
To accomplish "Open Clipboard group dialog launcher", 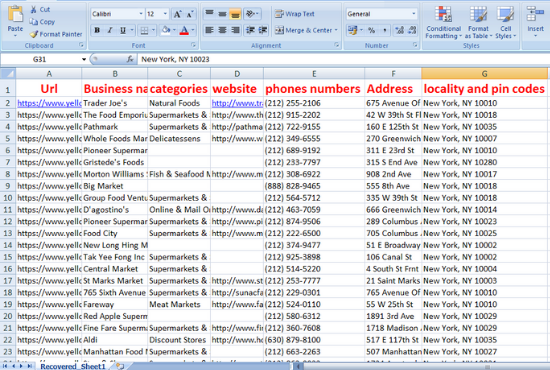I will coord(81,45).
